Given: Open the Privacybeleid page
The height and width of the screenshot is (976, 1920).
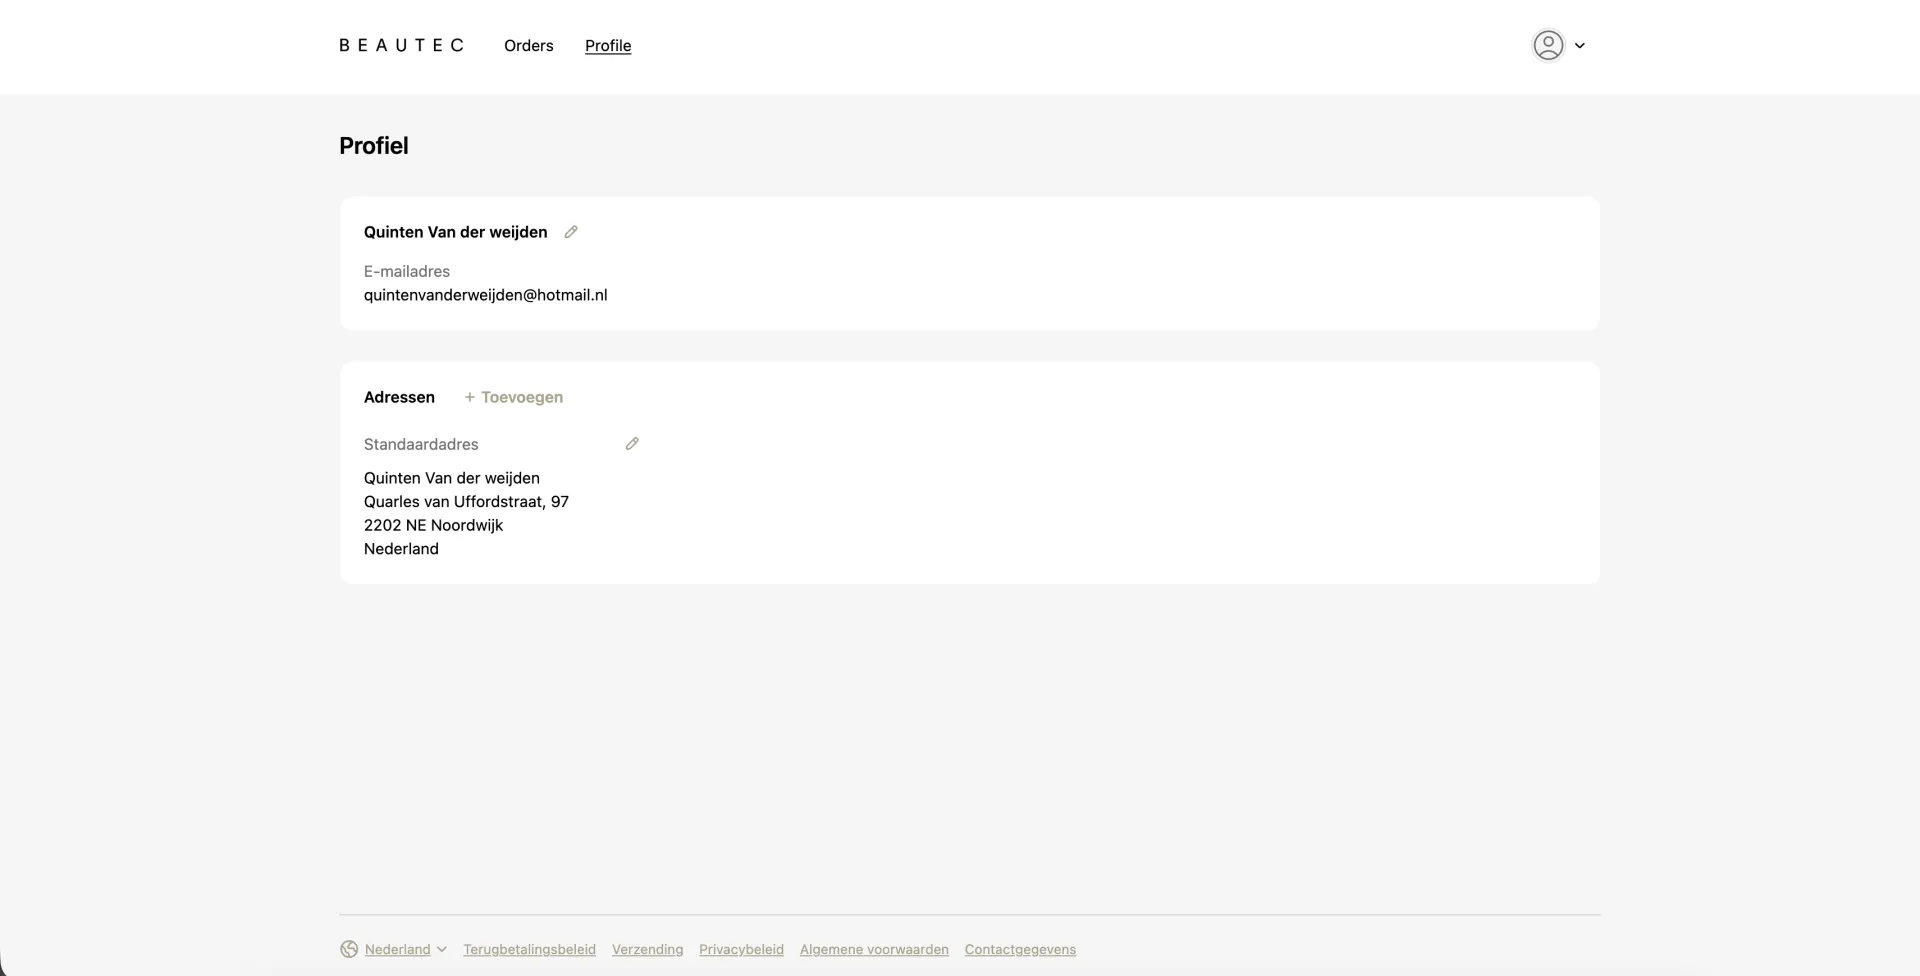Looking at the screenshot, I should 740,949.
